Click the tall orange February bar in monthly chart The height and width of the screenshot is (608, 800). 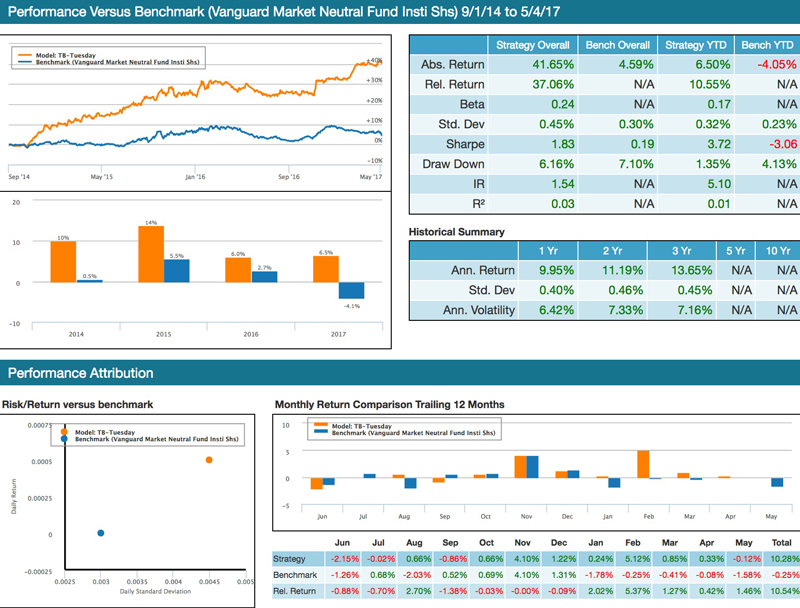pos(643,464)
